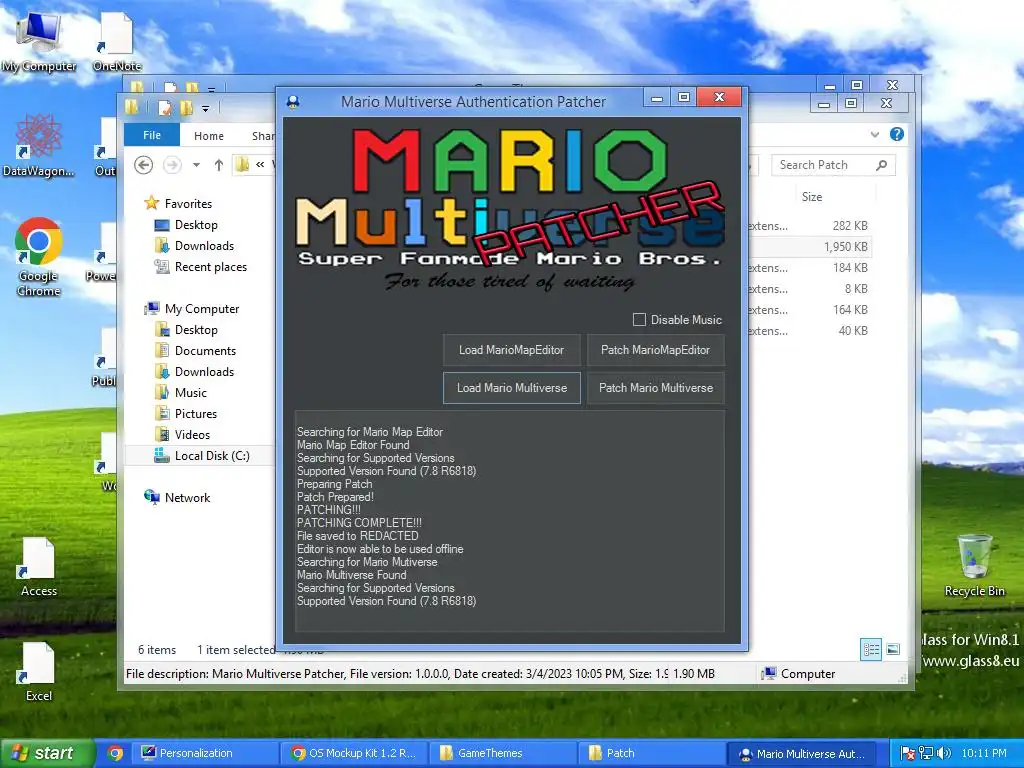The image size is (1024, 768).
Task: Sort by the Size column header
Action: pos(812,197)
